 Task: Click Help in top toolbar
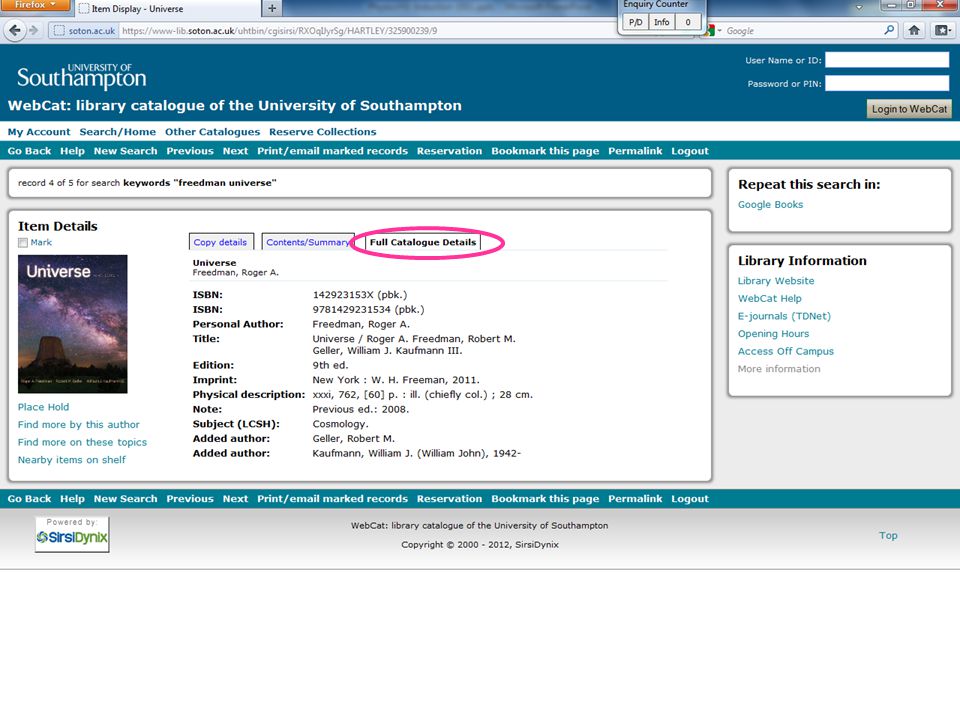click(72, 151)
